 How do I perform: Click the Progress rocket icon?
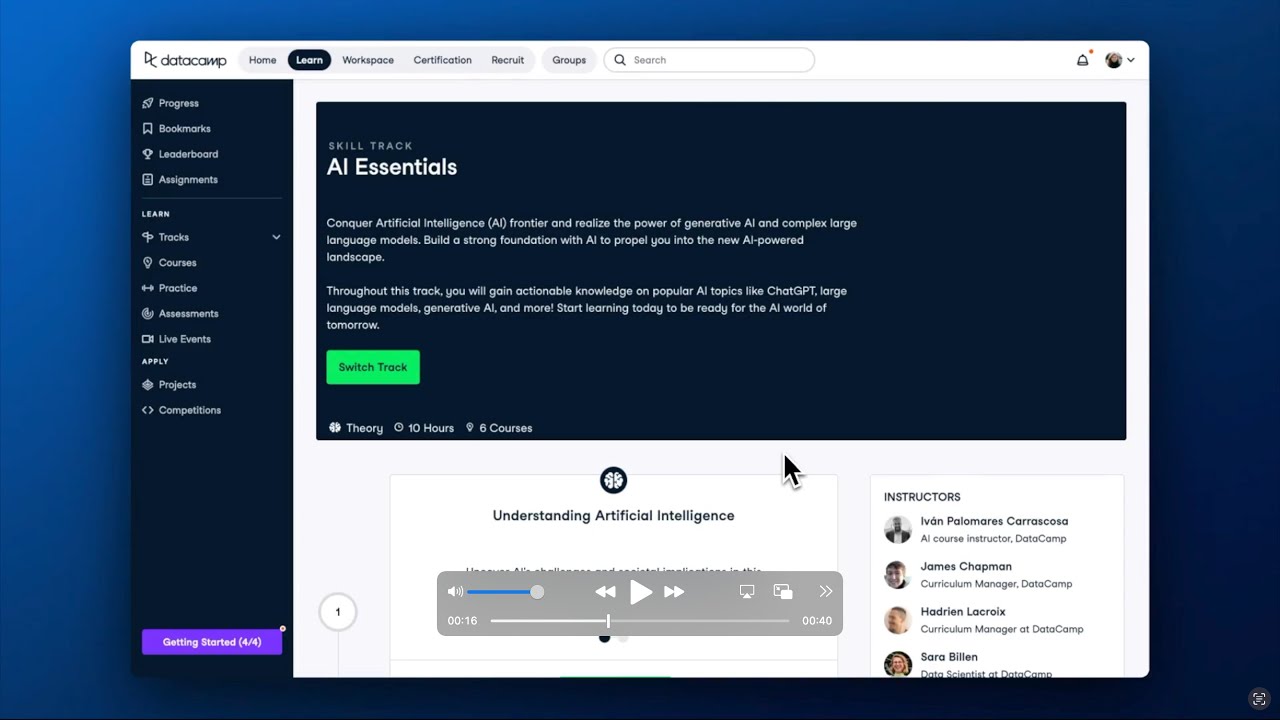(x=148, y=103)
